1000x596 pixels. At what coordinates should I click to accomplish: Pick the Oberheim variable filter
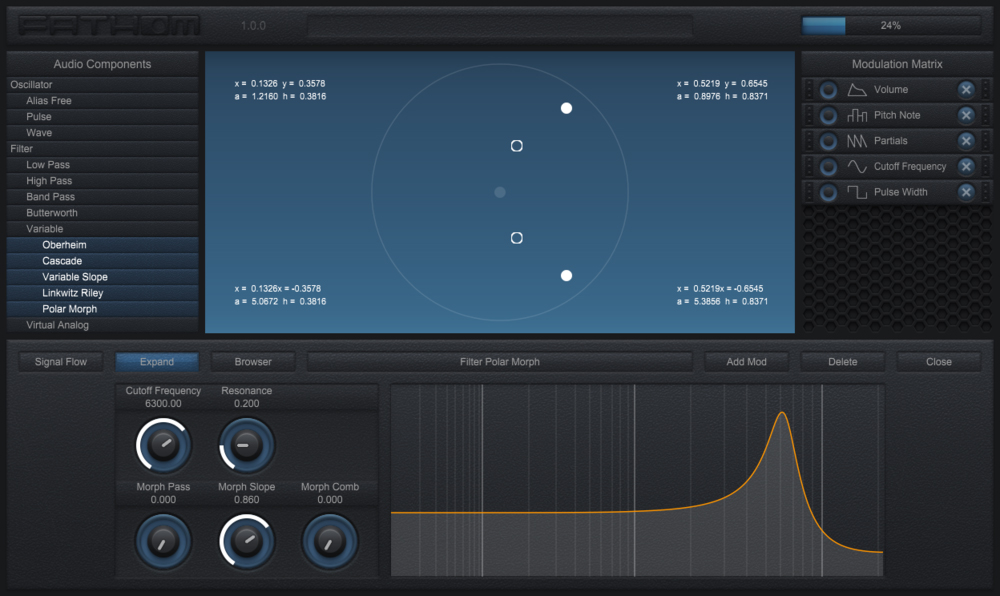pyautogui.click(x=103, y=245)
